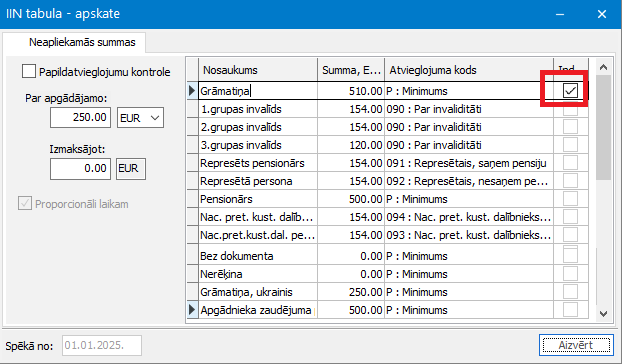
Task: Click the Represētā persona name cell
Action: click(x=258, y=181)
